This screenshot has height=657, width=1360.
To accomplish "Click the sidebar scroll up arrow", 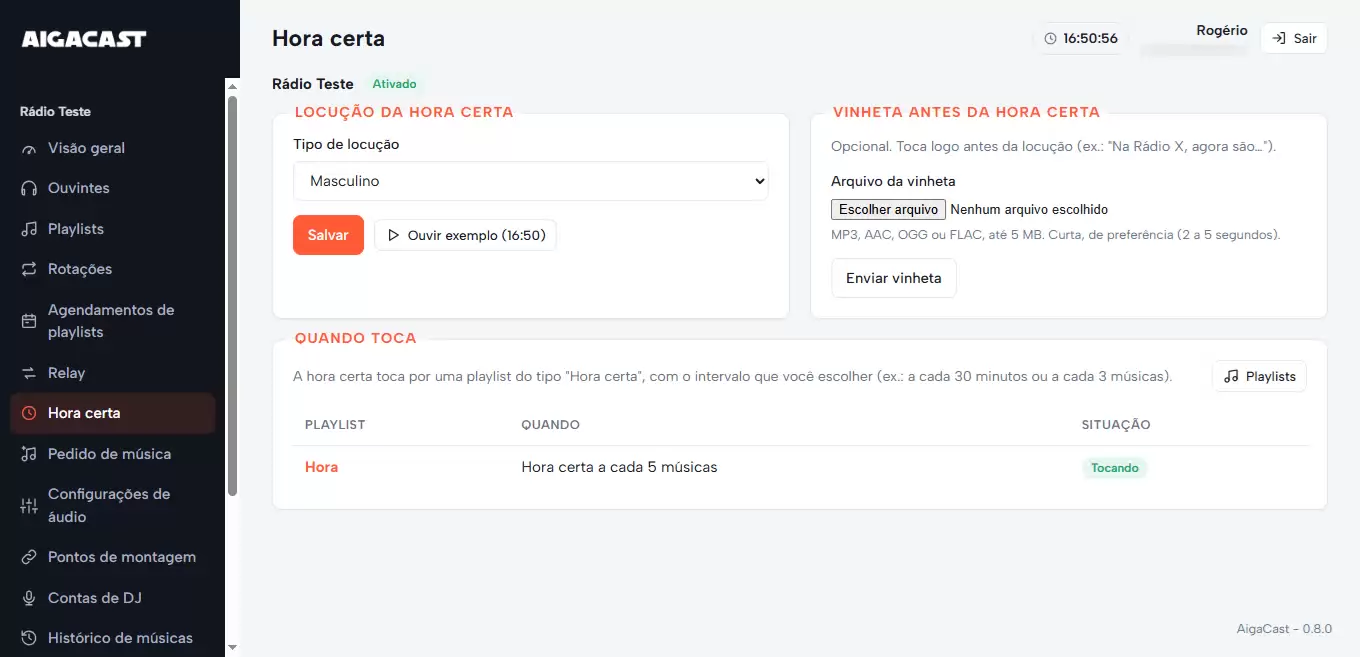I will [x=233, y=85].
